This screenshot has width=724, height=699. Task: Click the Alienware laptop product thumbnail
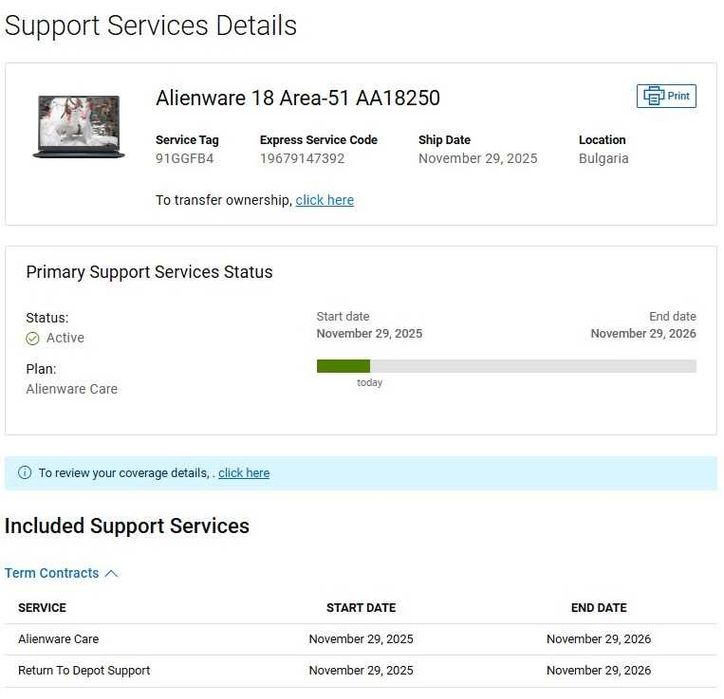pyautogui.click(x=79, y=126)
